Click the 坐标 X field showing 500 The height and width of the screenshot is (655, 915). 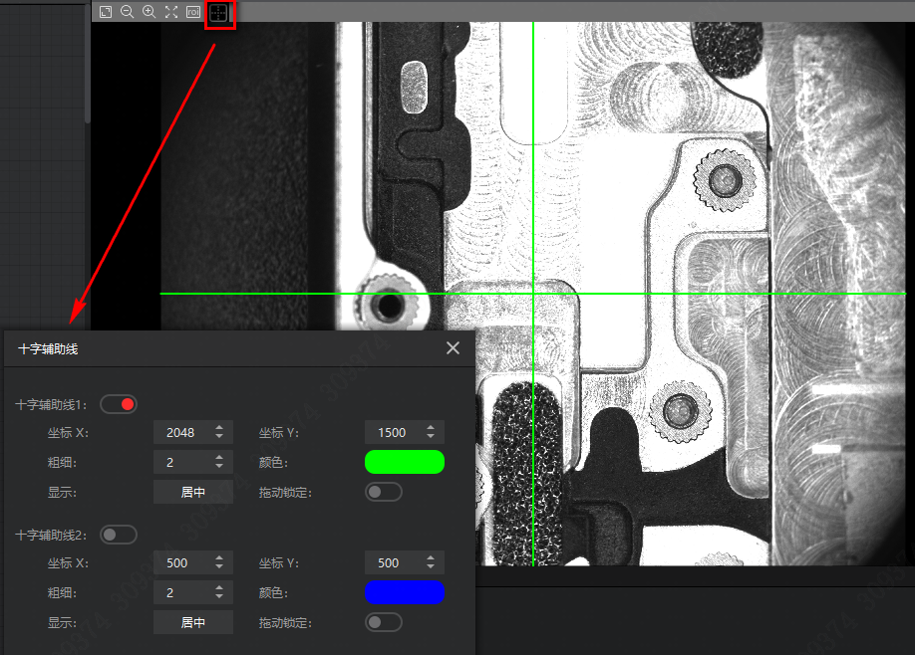pos(180,563)
